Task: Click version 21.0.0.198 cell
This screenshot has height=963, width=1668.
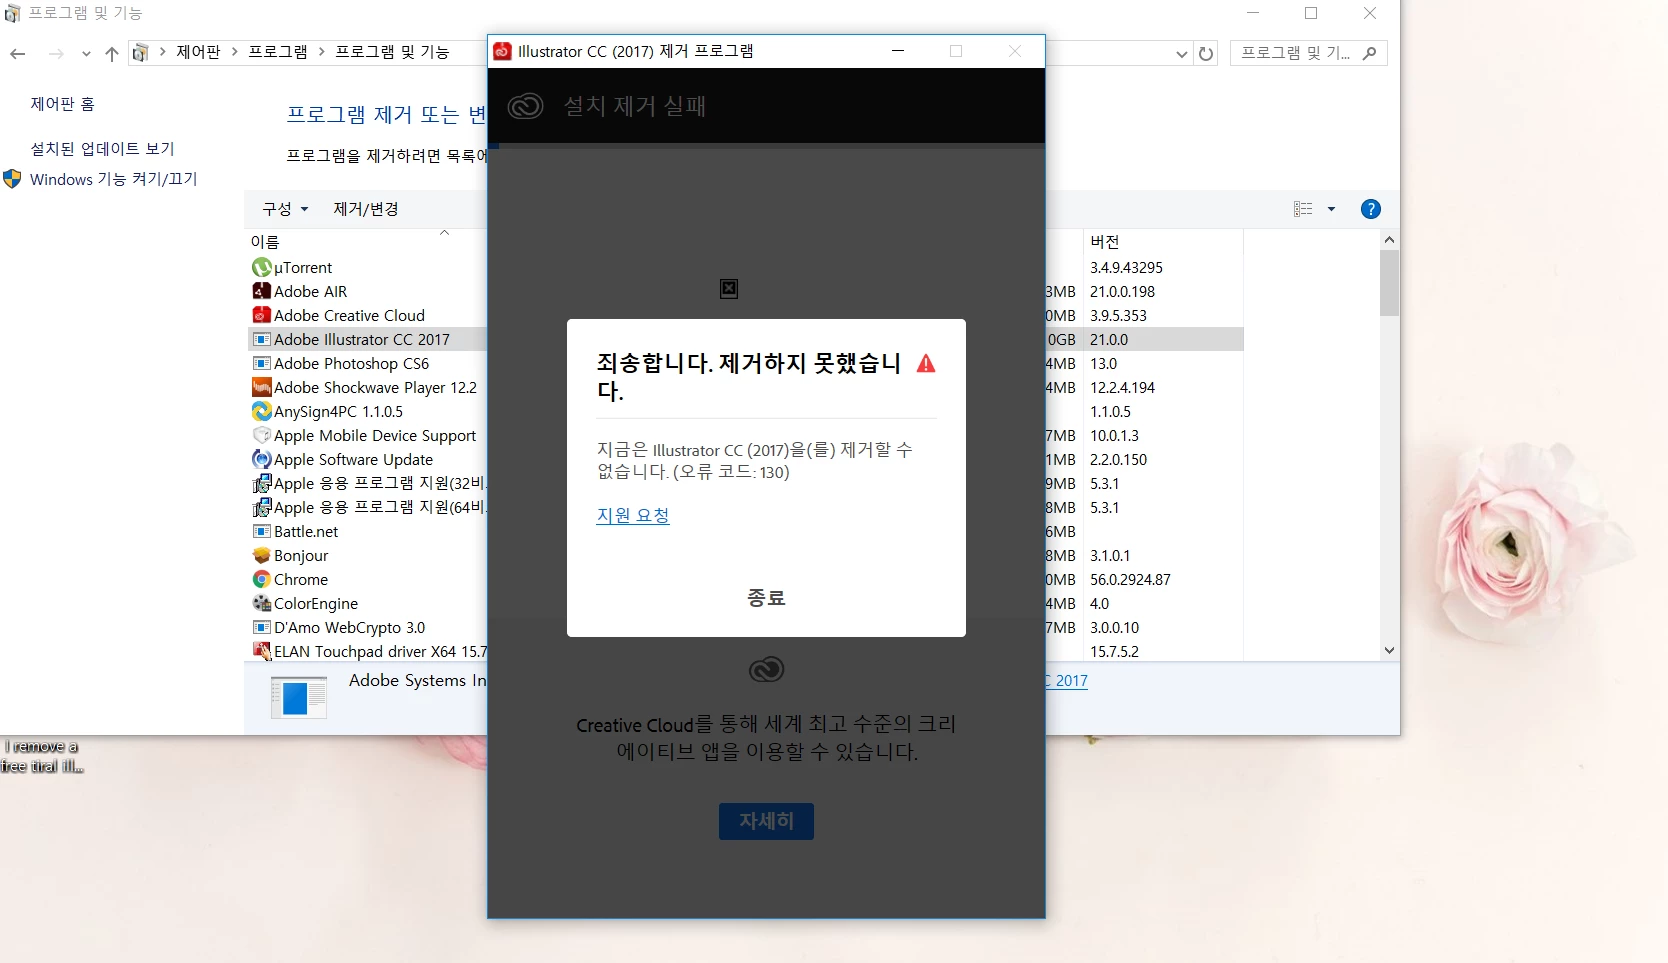Action: (1122, 292)
